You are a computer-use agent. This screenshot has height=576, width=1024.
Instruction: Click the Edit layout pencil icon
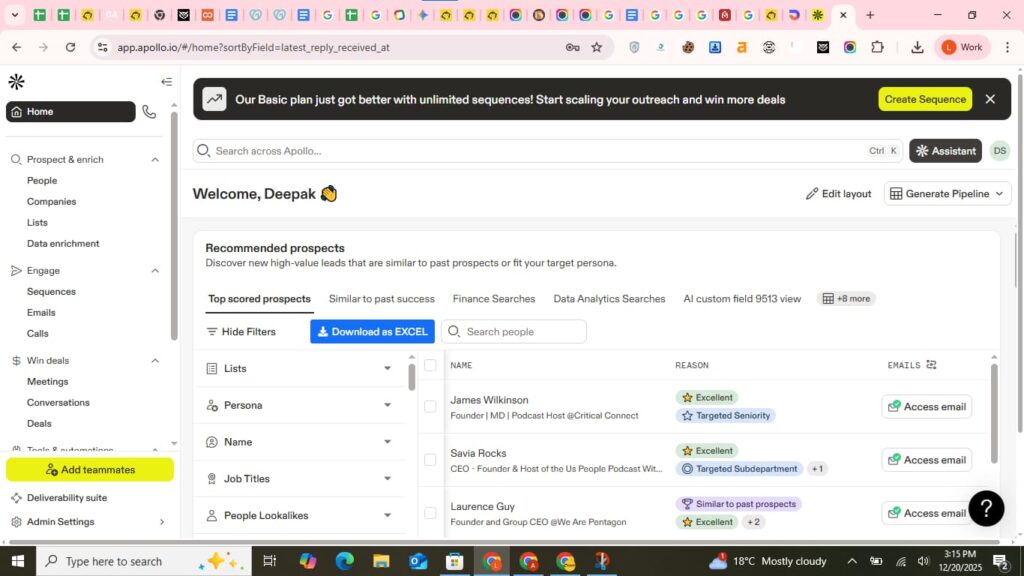(x=813, y=193)
